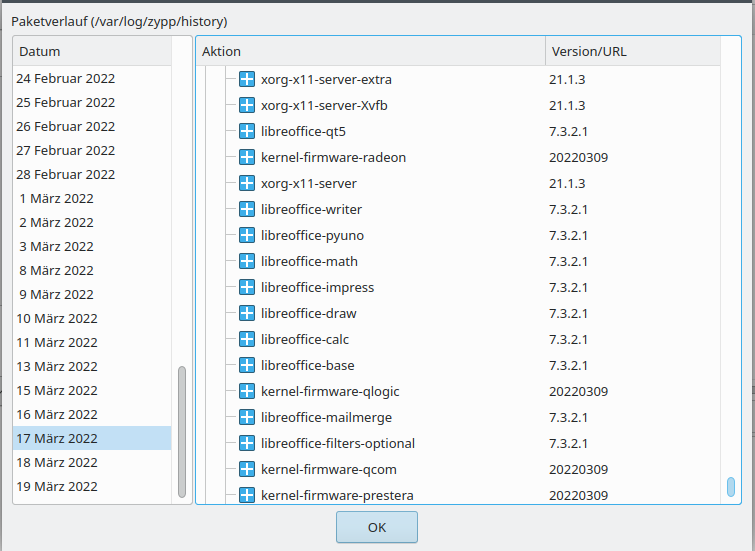Select the libreoffice-writer package name

[311, 210]
